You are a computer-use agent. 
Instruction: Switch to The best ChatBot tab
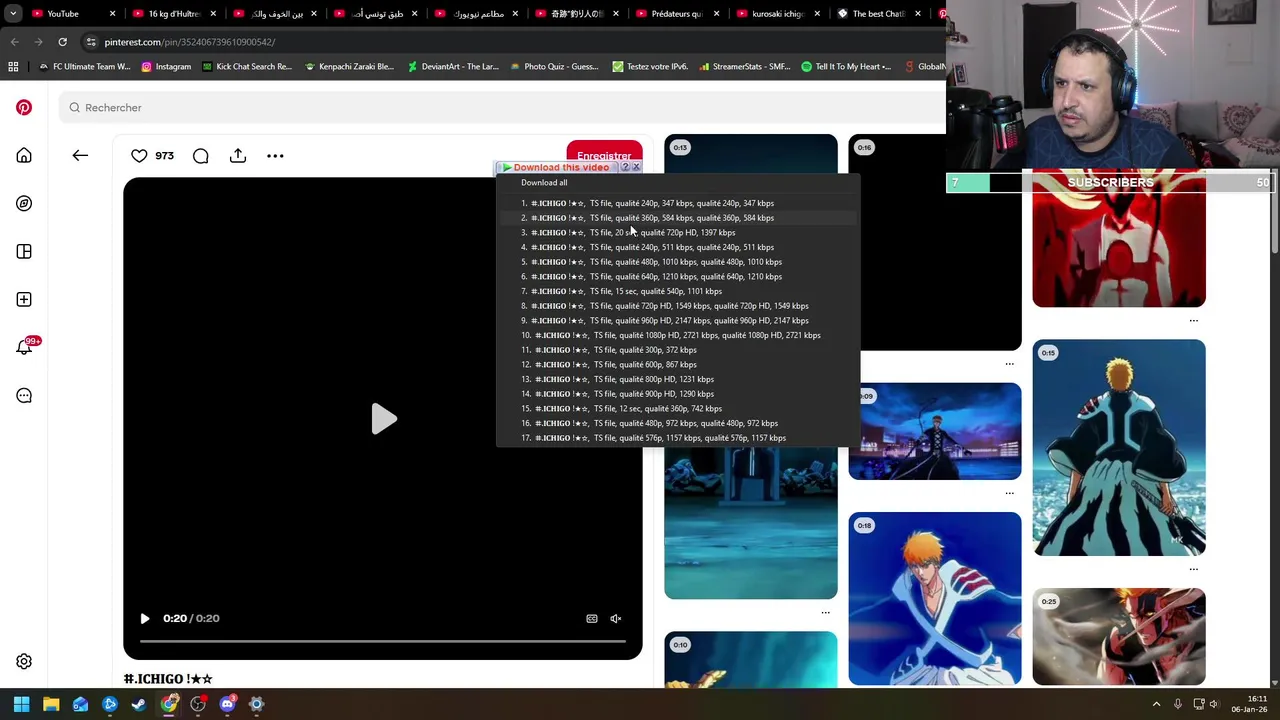[877, 14]
